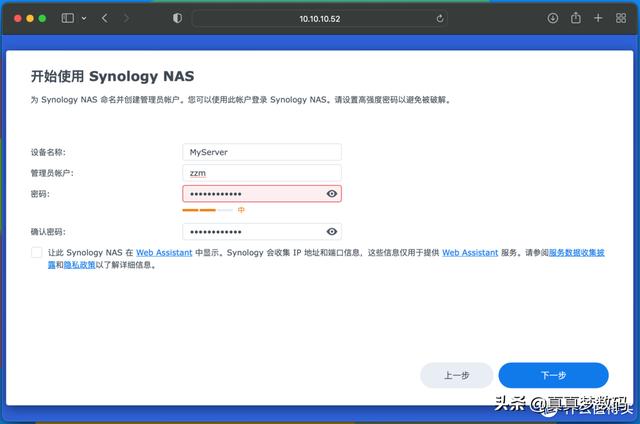Image resolution: width=640 pixels, height=424 pixels.
Task: Click the 确认密码 label
Action: point(48,232)
